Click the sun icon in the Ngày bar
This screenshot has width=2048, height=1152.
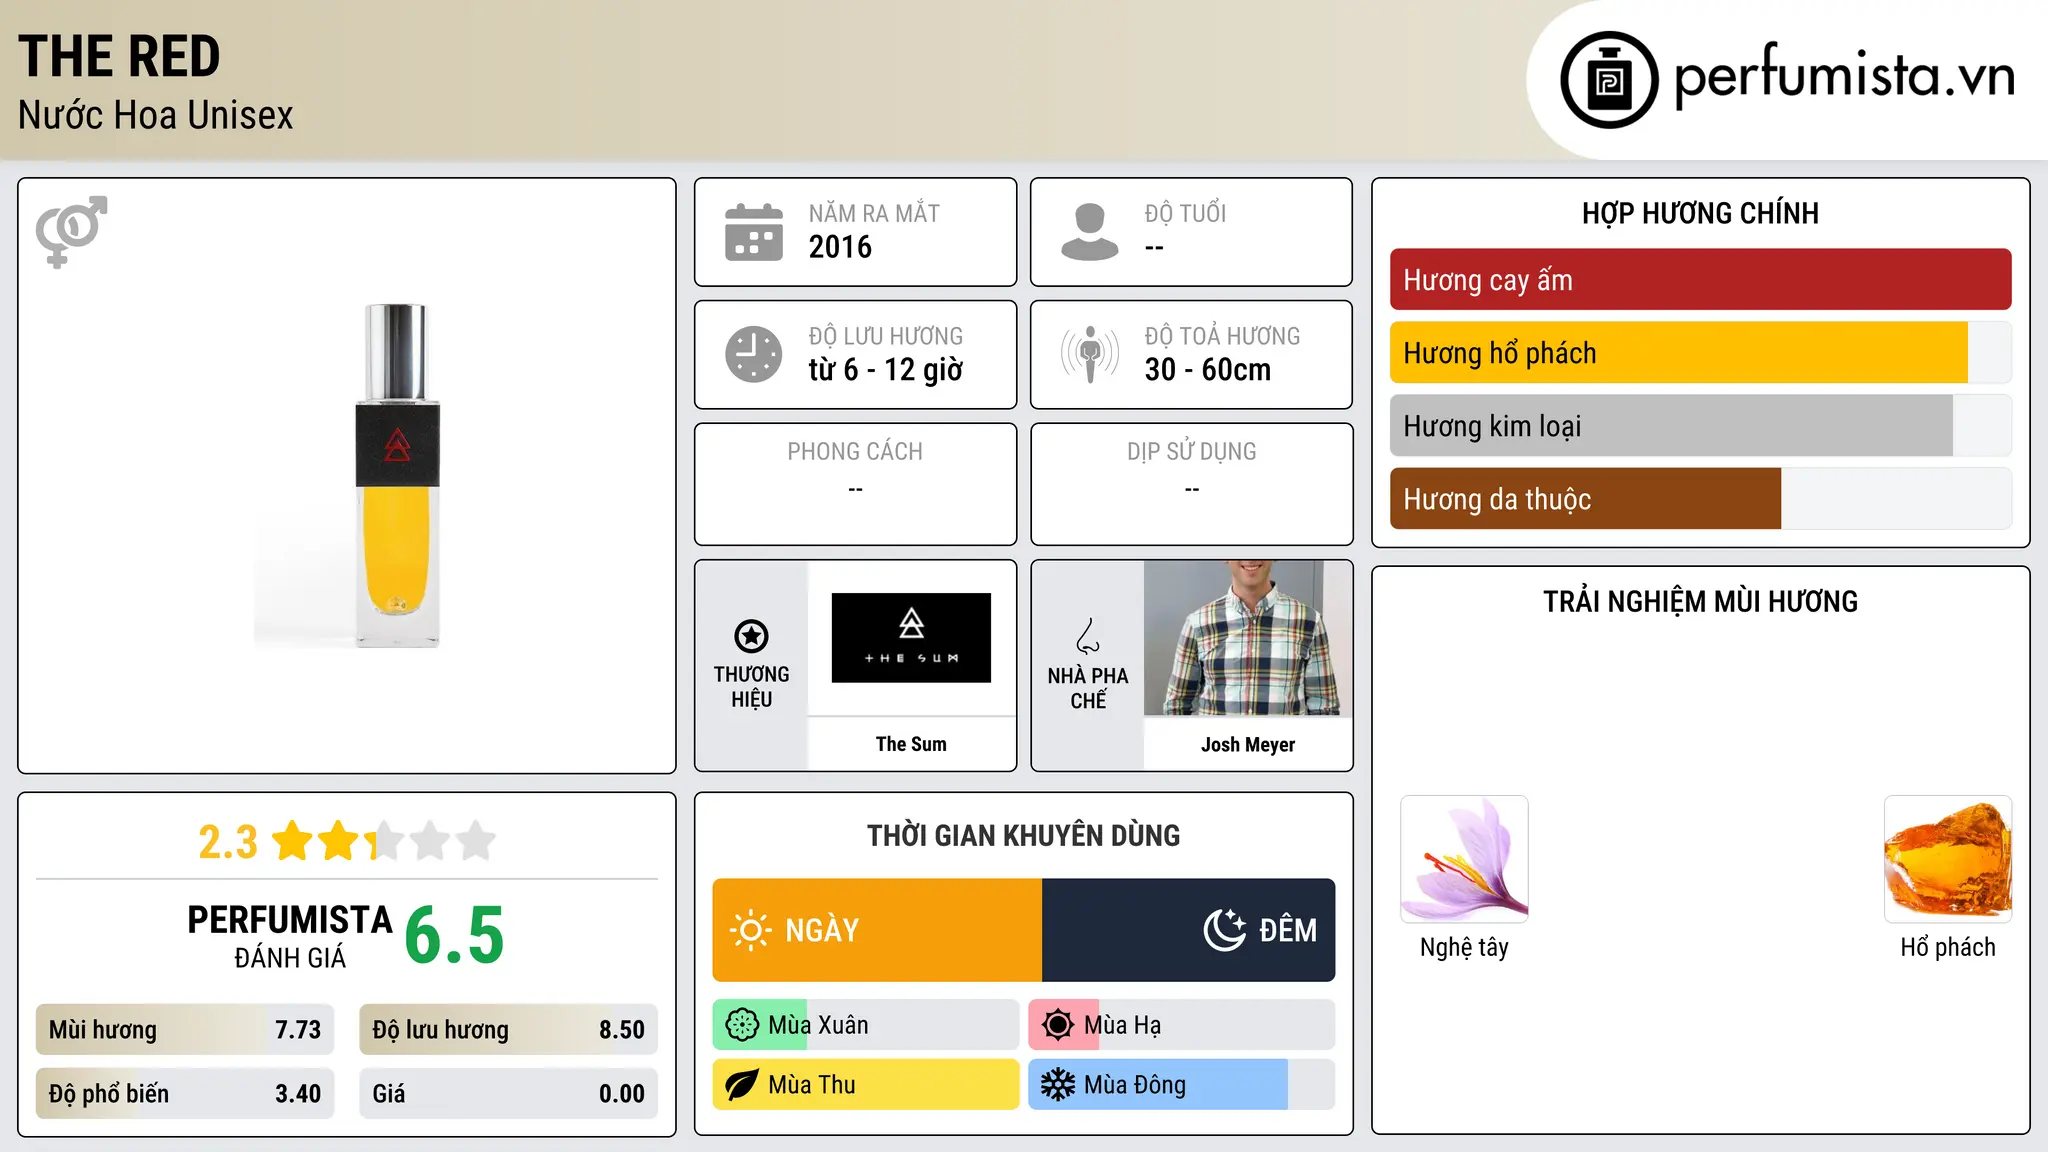point(750,930)
